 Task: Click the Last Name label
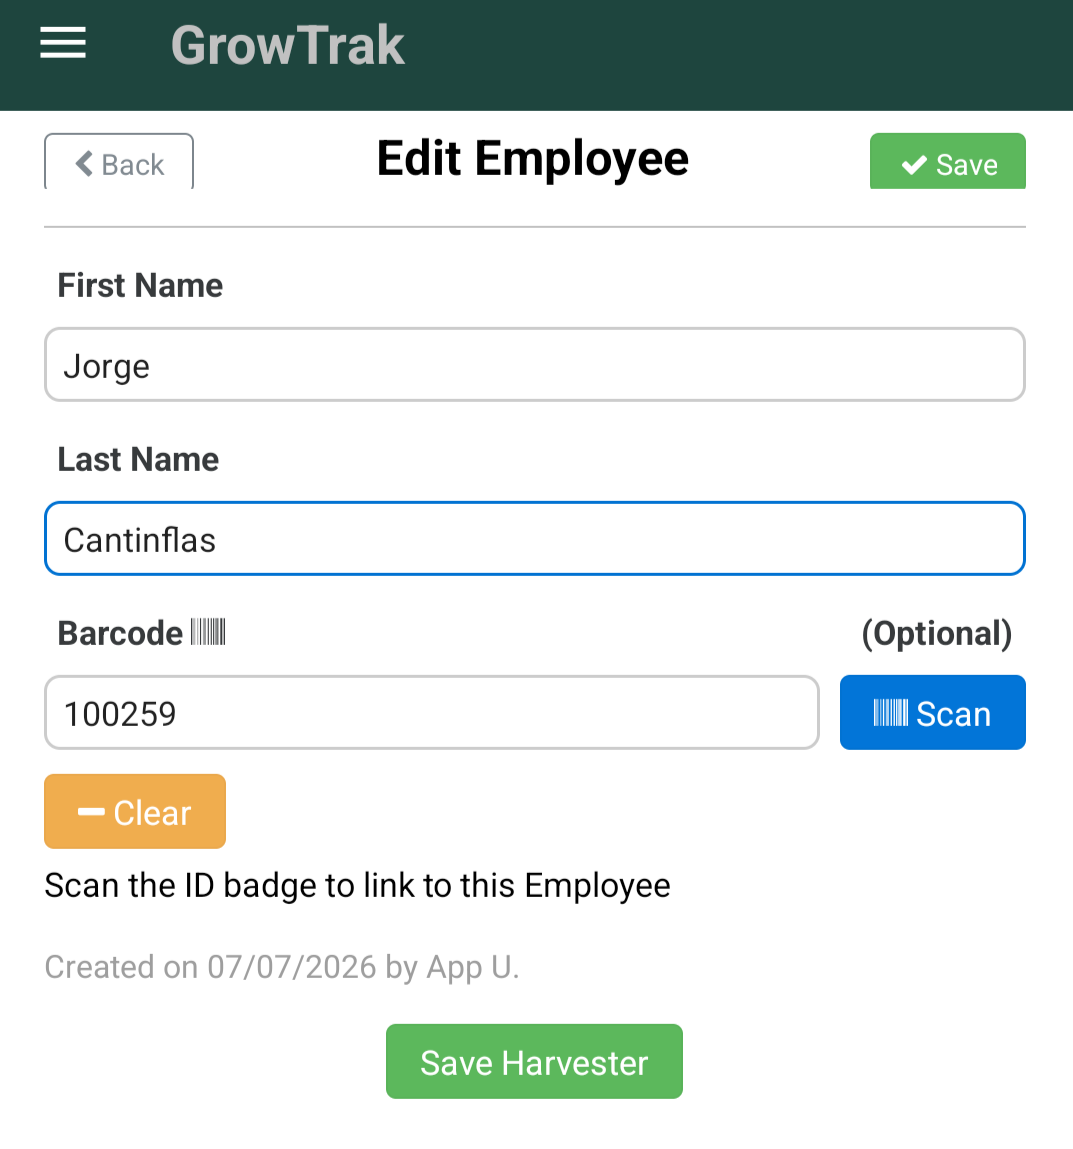(138, 459)
